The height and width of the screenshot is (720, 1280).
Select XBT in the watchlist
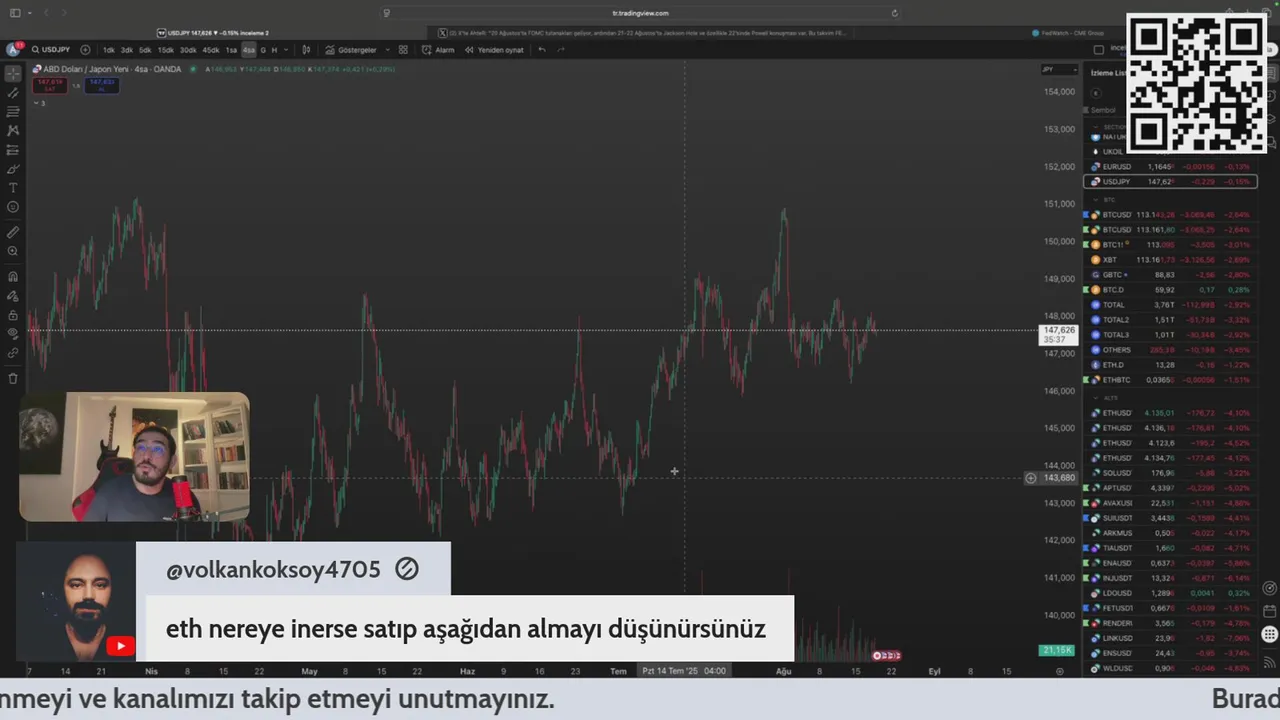coord(1170,260)
